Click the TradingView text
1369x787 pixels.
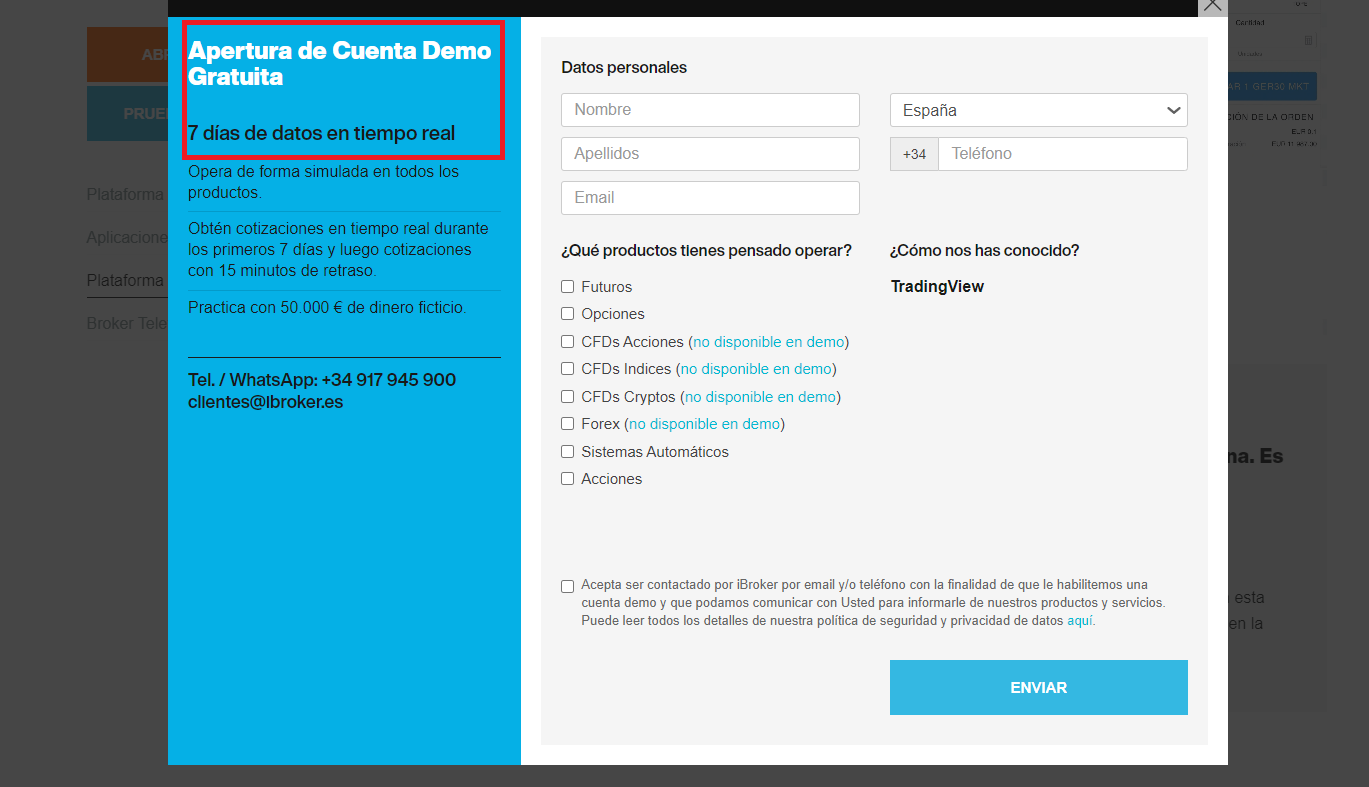coord(937,287)
